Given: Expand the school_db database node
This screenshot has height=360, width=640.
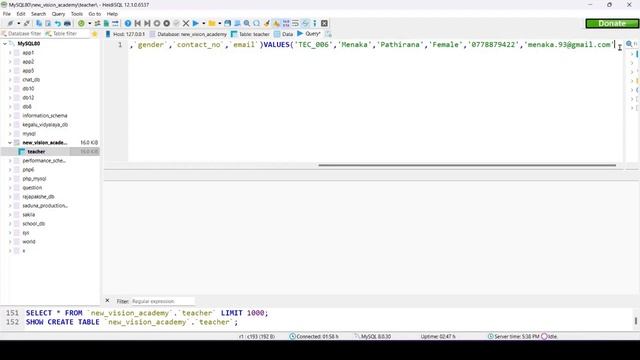Looking at the screenshot, I should click(10, 224).
